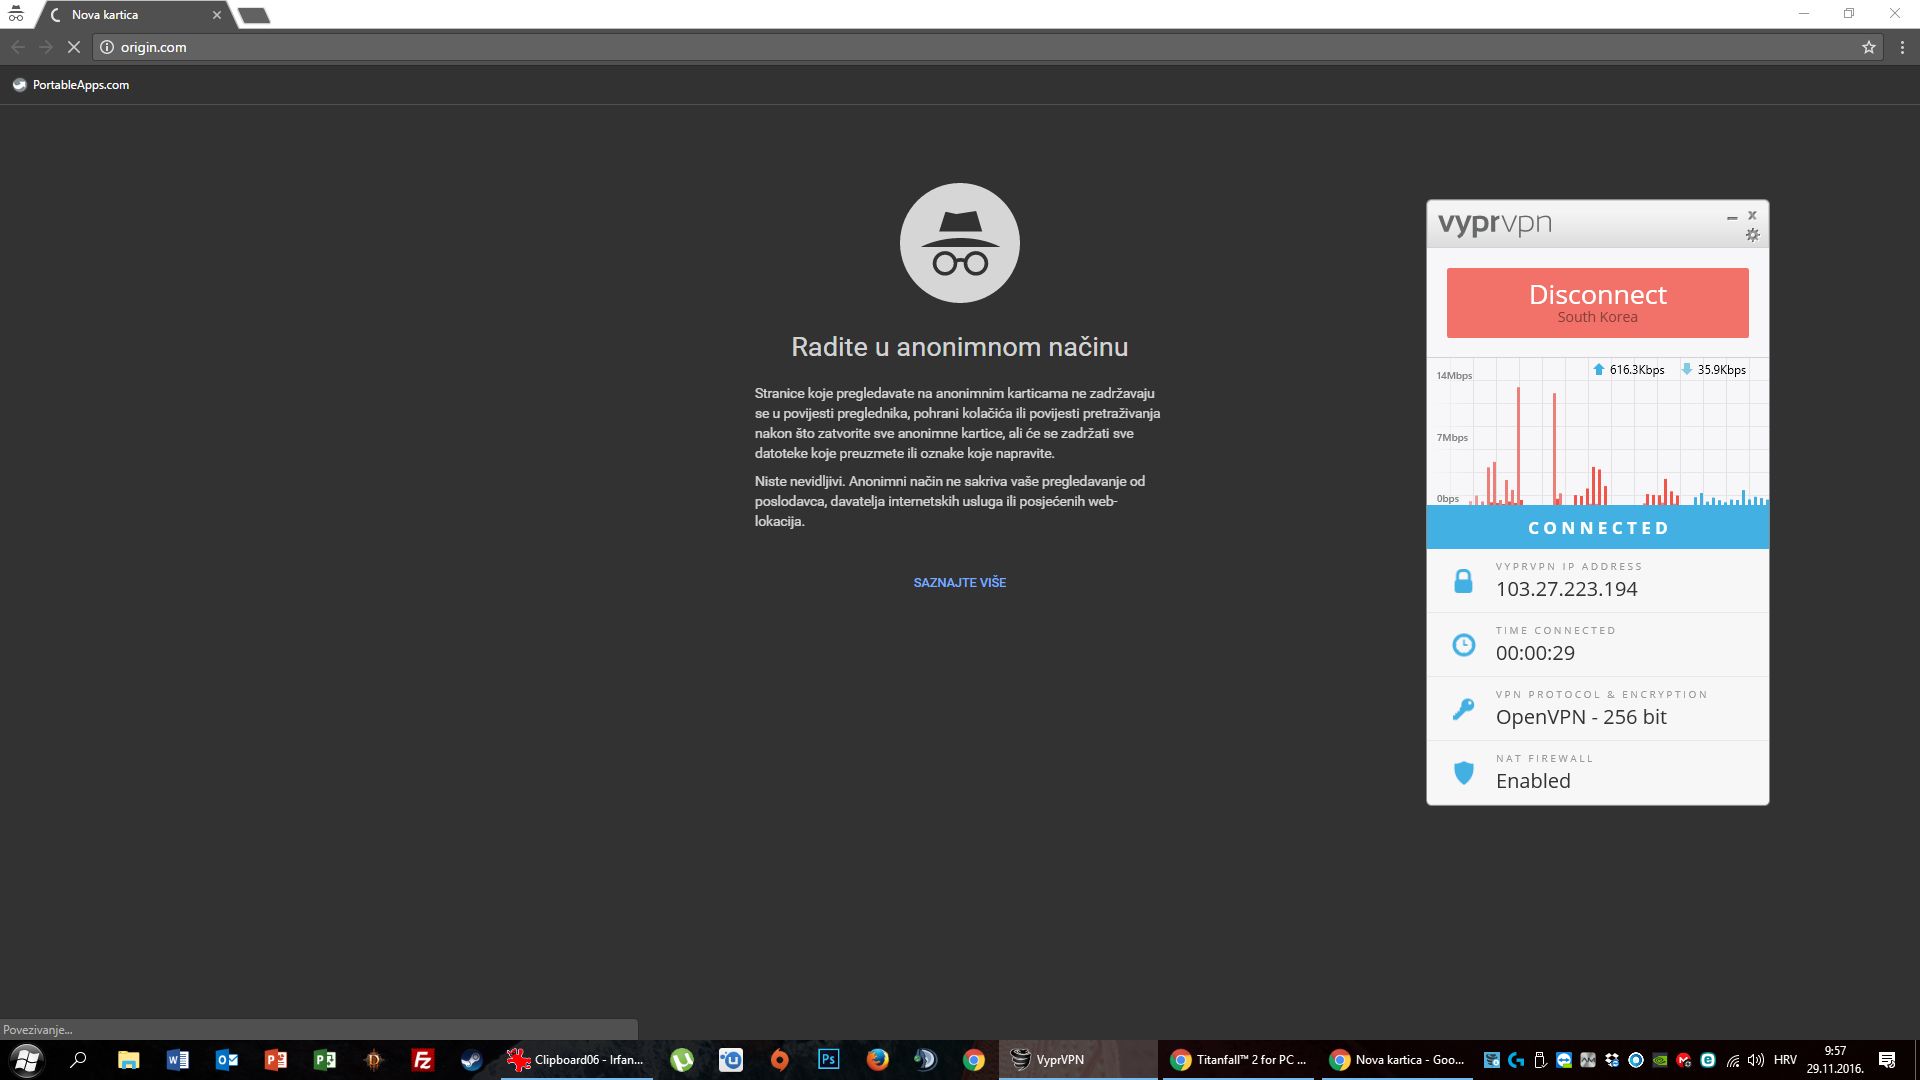The height and width of the screenshot is (1080, 1920).
Task: Close the Nova kartica tab
Action: click(216, 15)
